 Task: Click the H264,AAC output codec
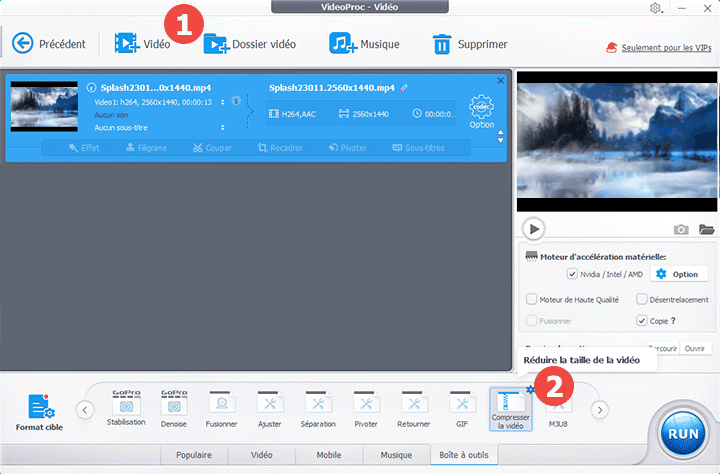coord(292,114)
